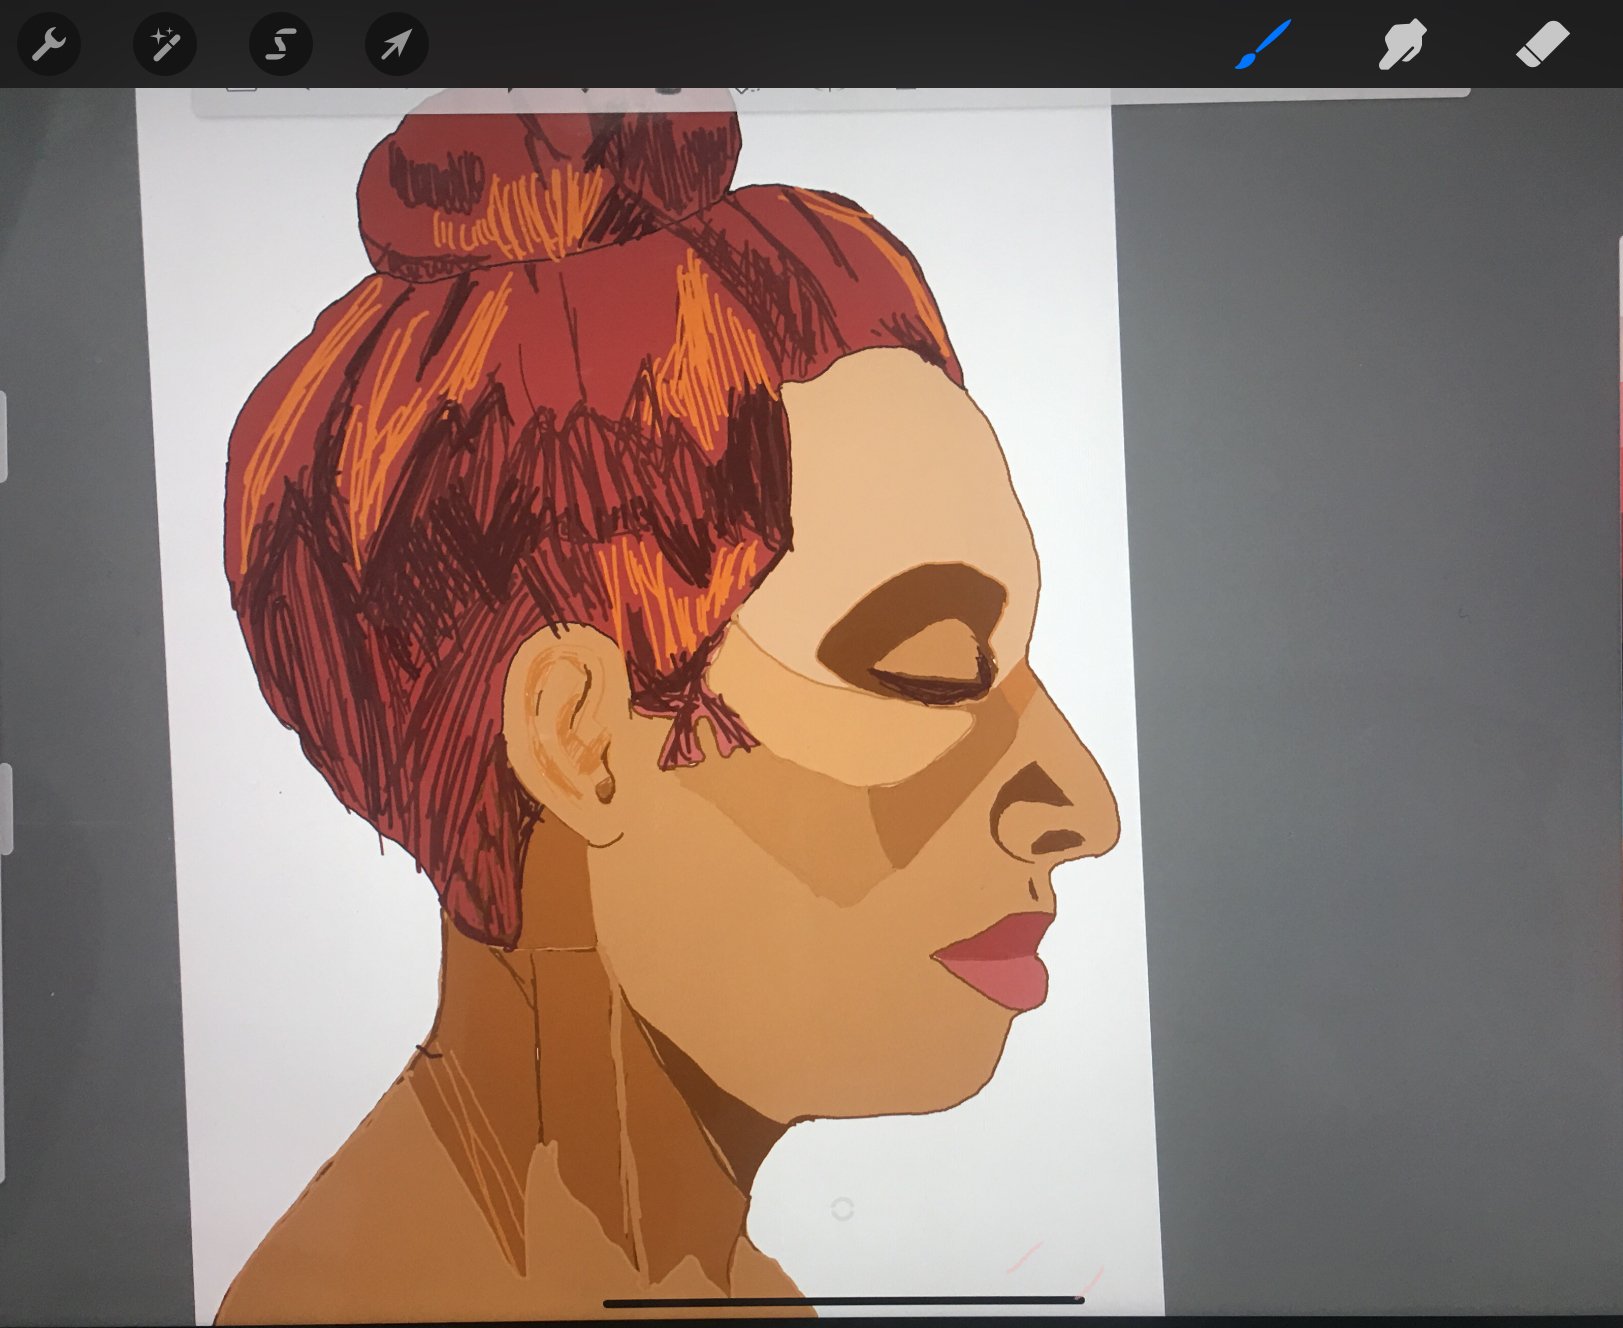This screenshot has width=1623, height=1328.
Task: Tap the iPad home indicator bar
Action: 845,1301
